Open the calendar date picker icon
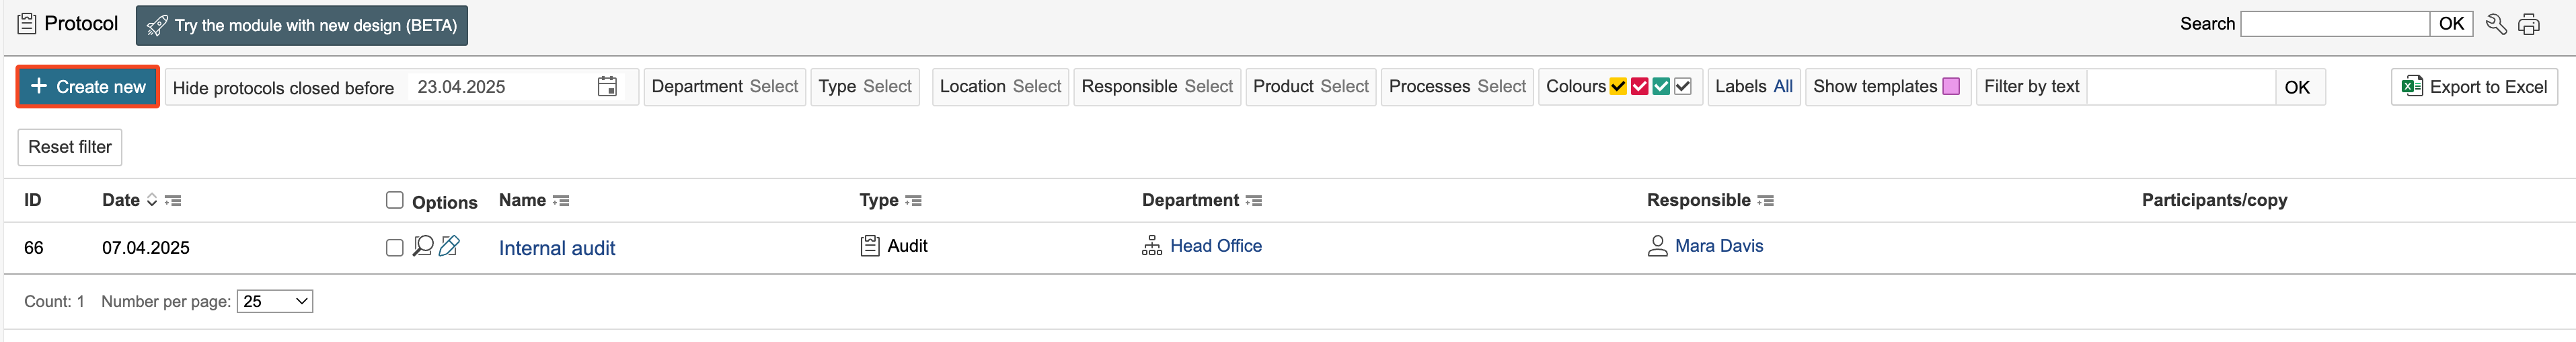Image resolution: width=2576 pixels, height=342 pixels. pos(607,87)
